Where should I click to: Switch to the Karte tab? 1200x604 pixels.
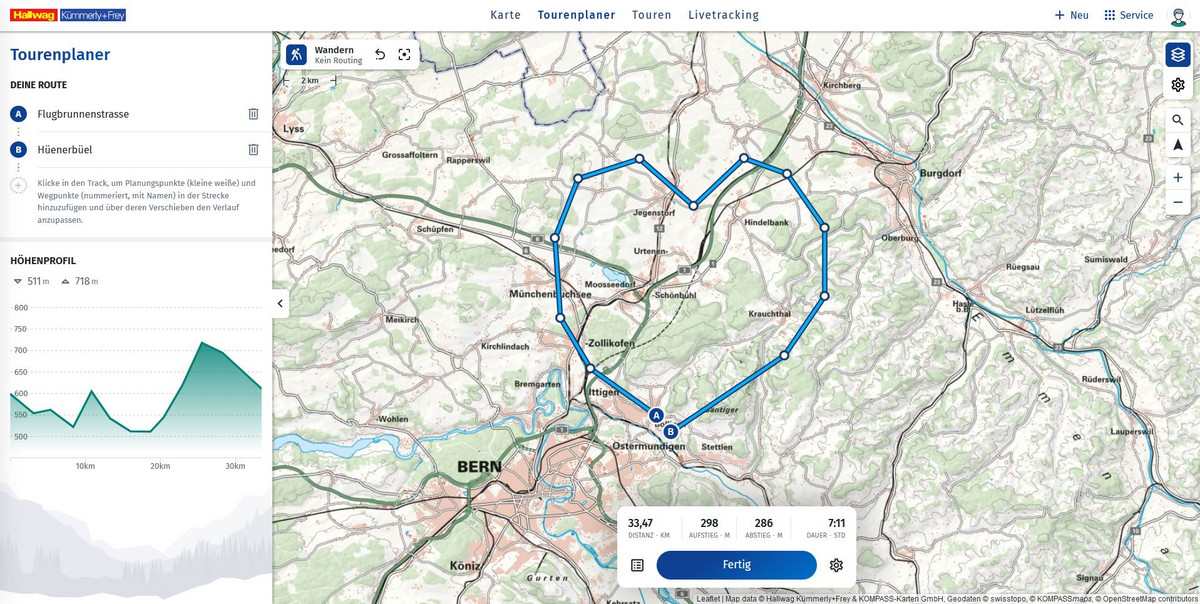(505, 15)
